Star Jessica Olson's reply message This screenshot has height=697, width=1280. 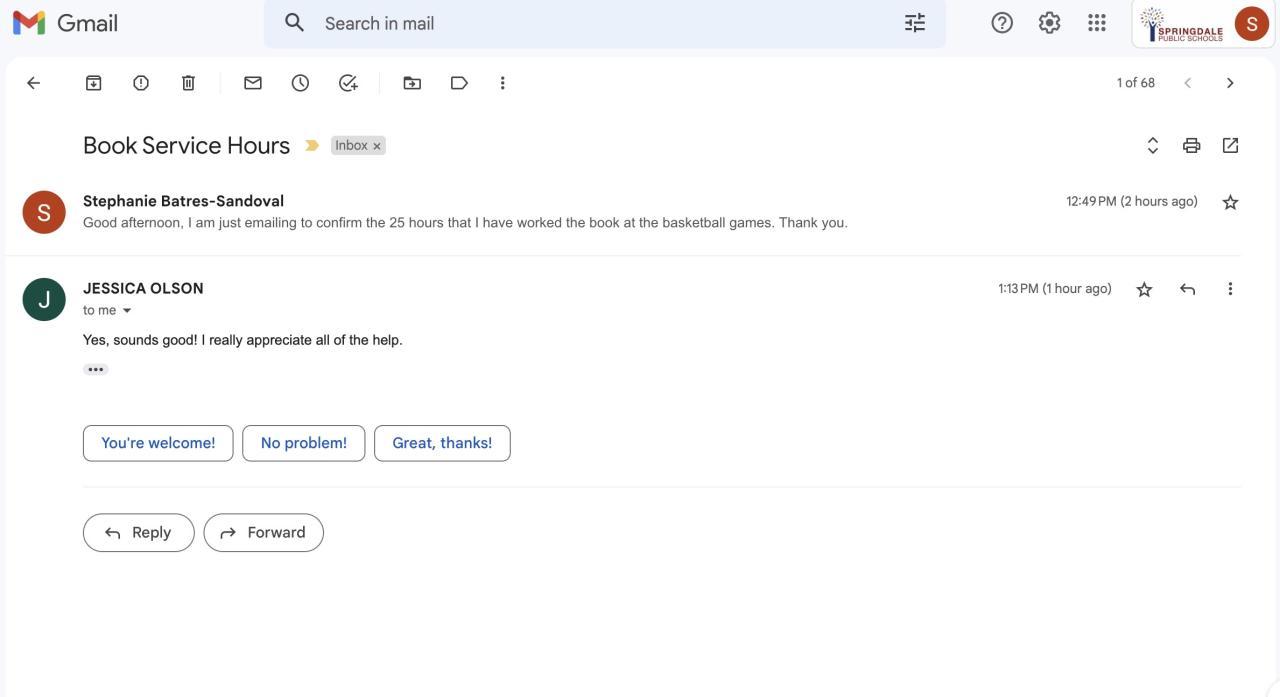coord(1145,289)
